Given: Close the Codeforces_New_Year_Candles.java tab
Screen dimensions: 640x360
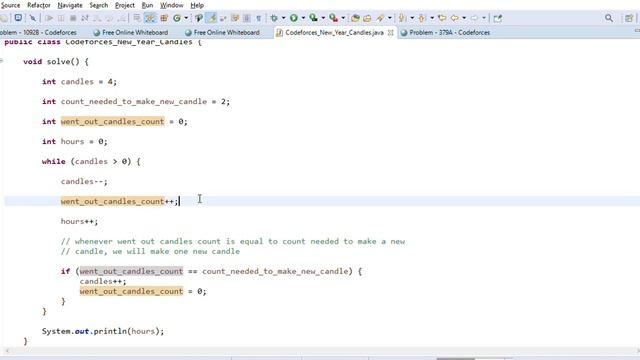Looking at the screenshot, I should pos(391,32).
